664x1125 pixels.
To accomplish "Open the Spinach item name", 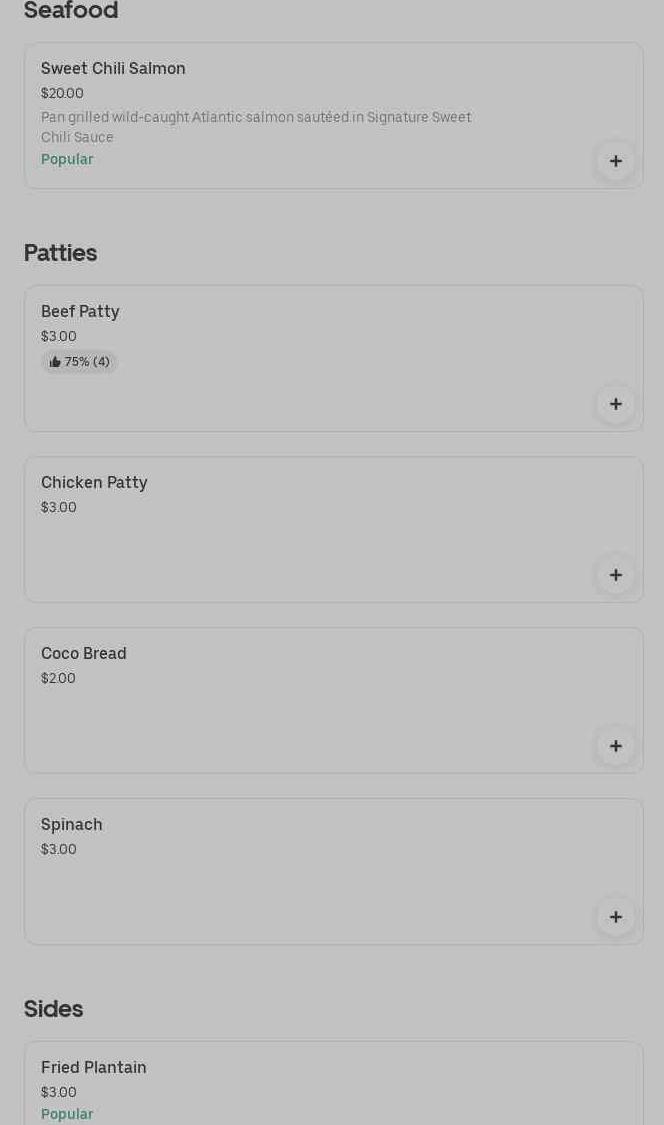I will coord(72,825).
